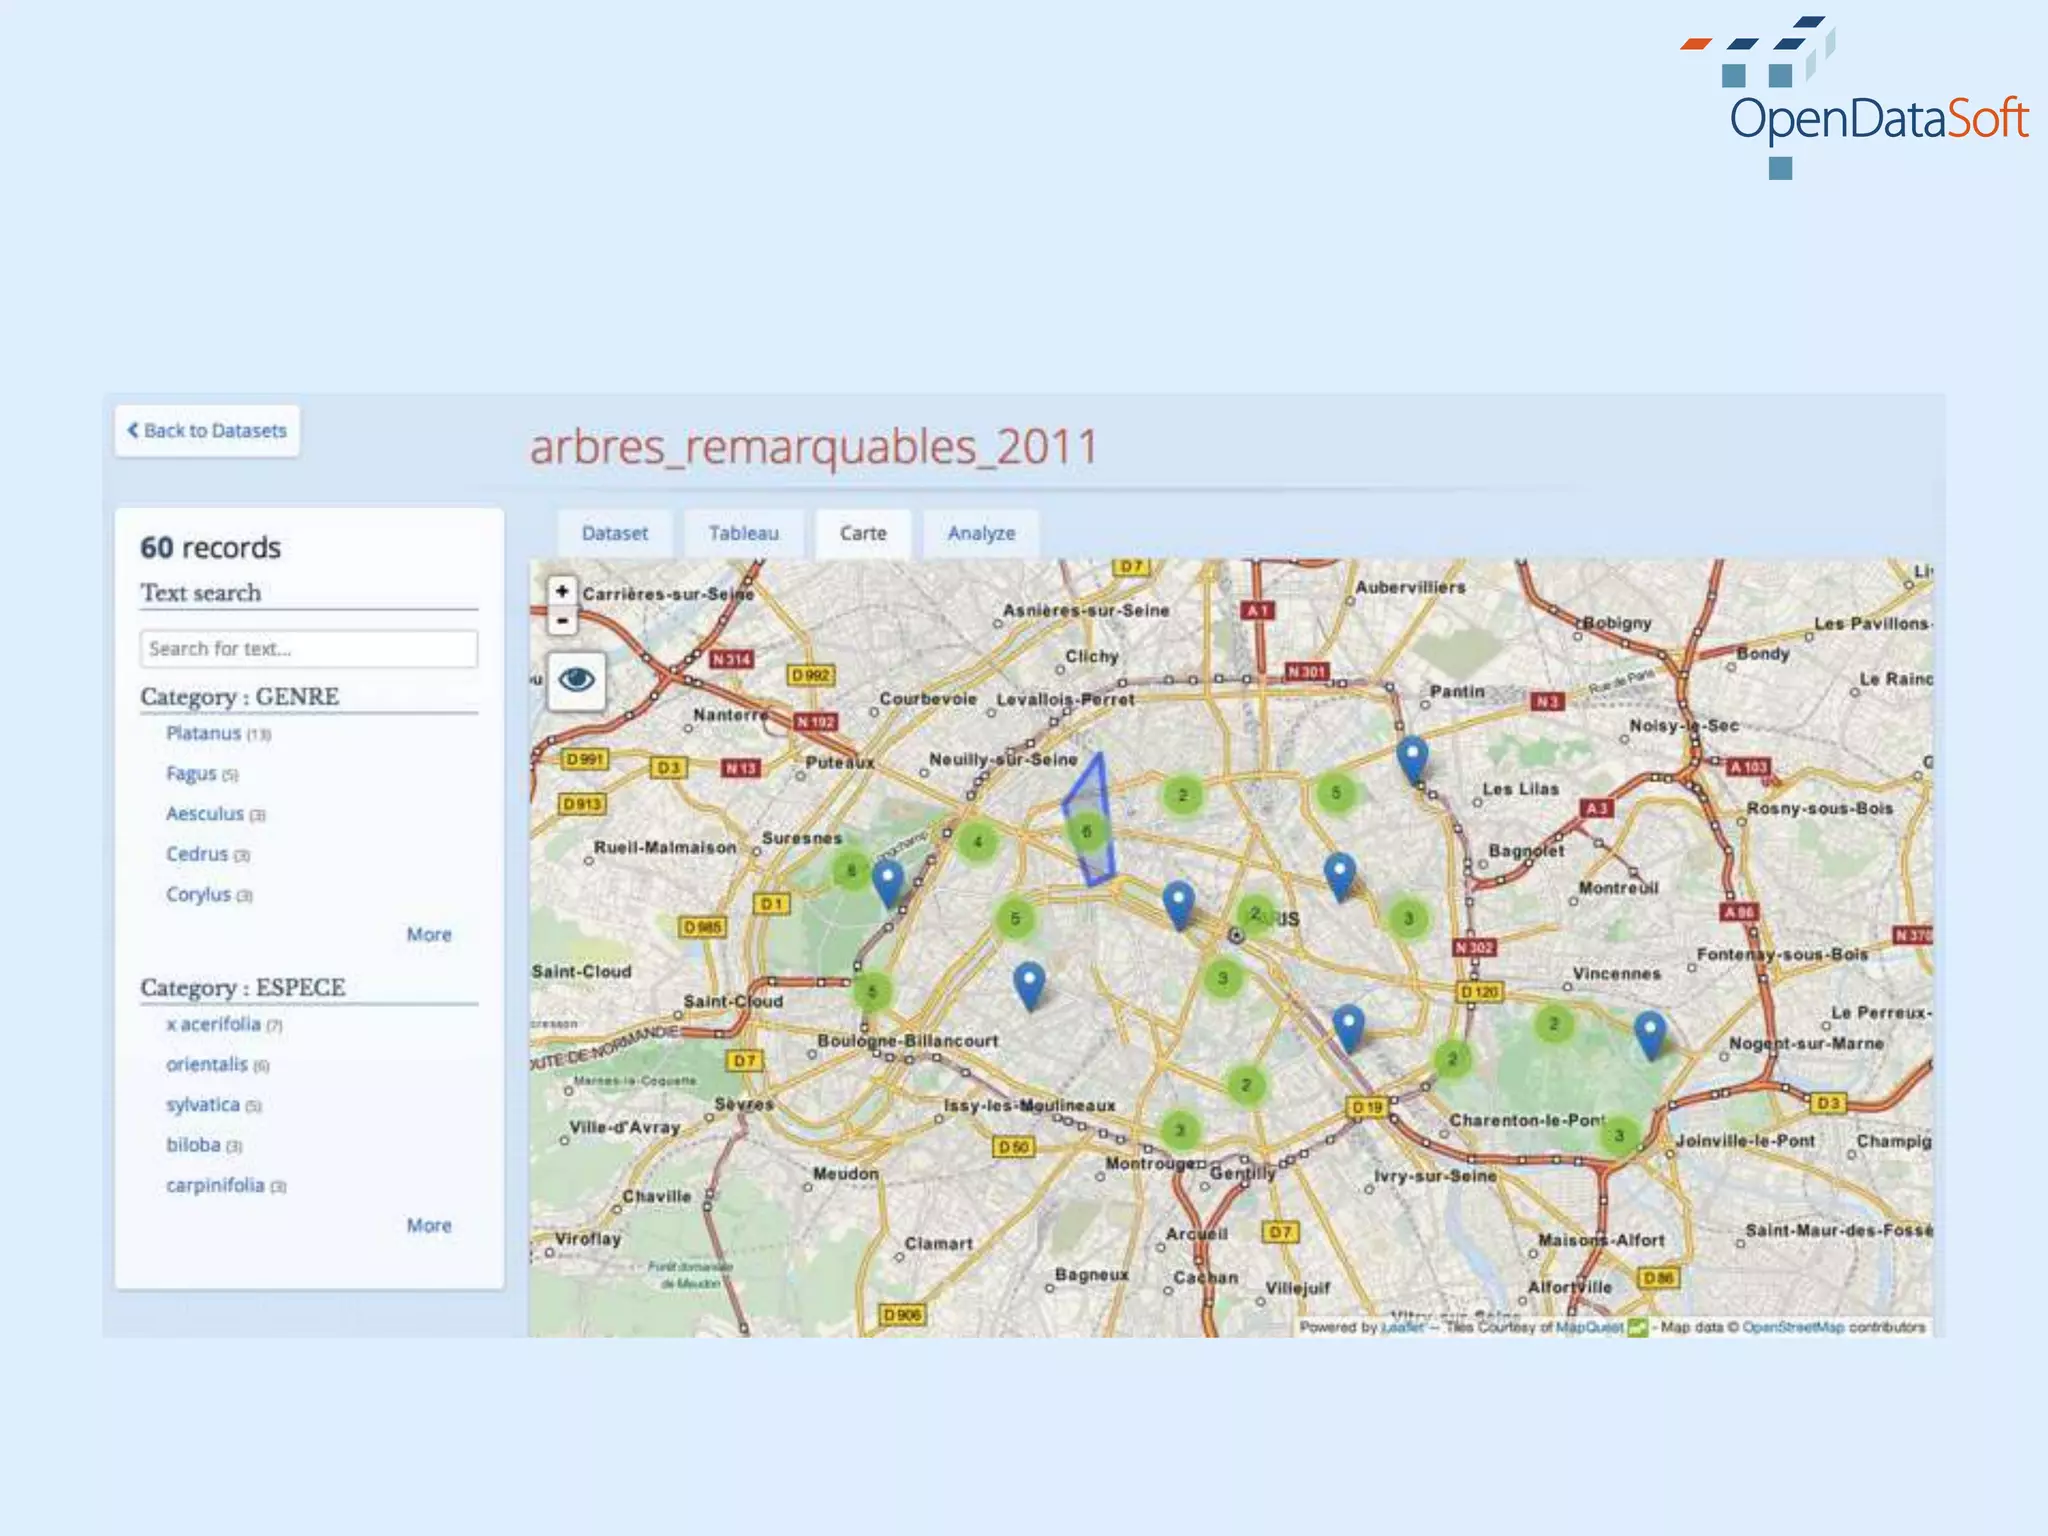Click the map zoom out minus button

[x=562, y=621]
